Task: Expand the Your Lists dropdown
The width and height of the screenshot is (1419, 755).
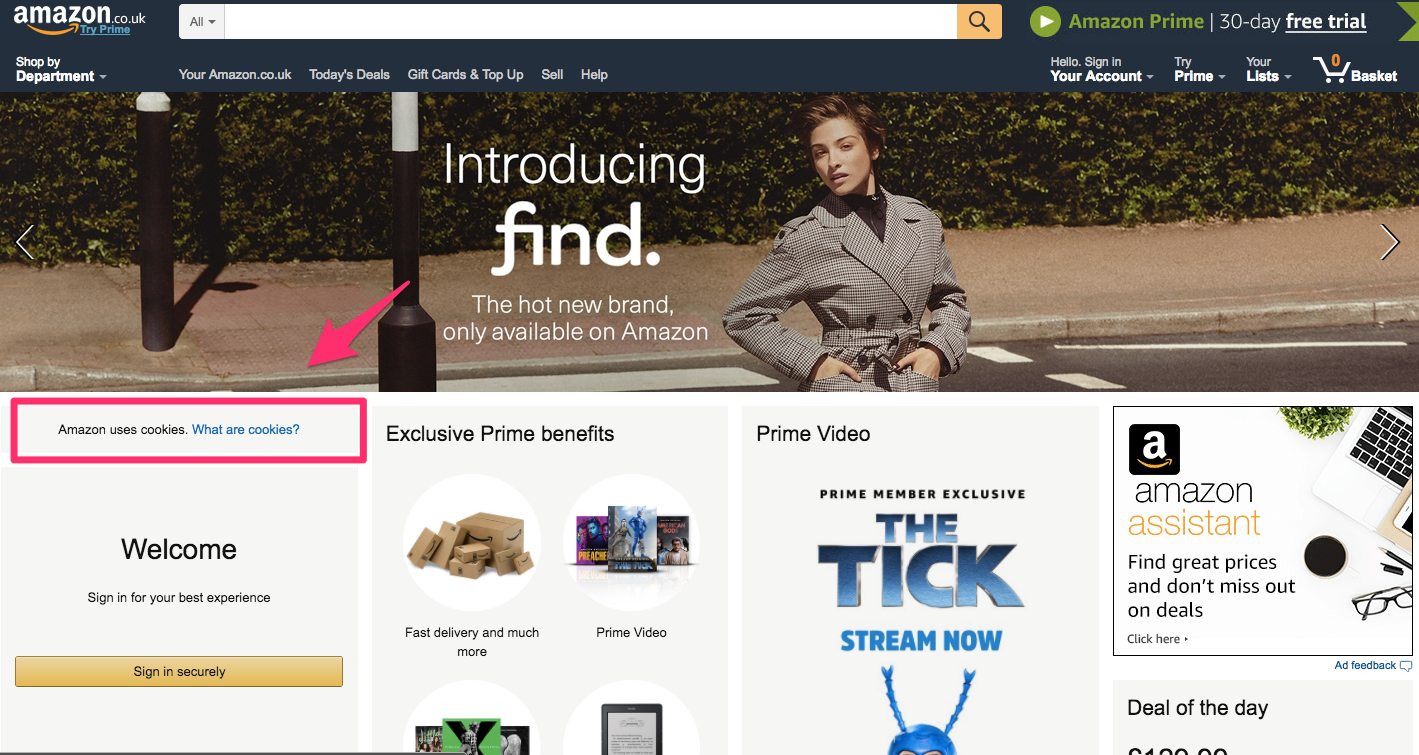Action: point(1268,69)
